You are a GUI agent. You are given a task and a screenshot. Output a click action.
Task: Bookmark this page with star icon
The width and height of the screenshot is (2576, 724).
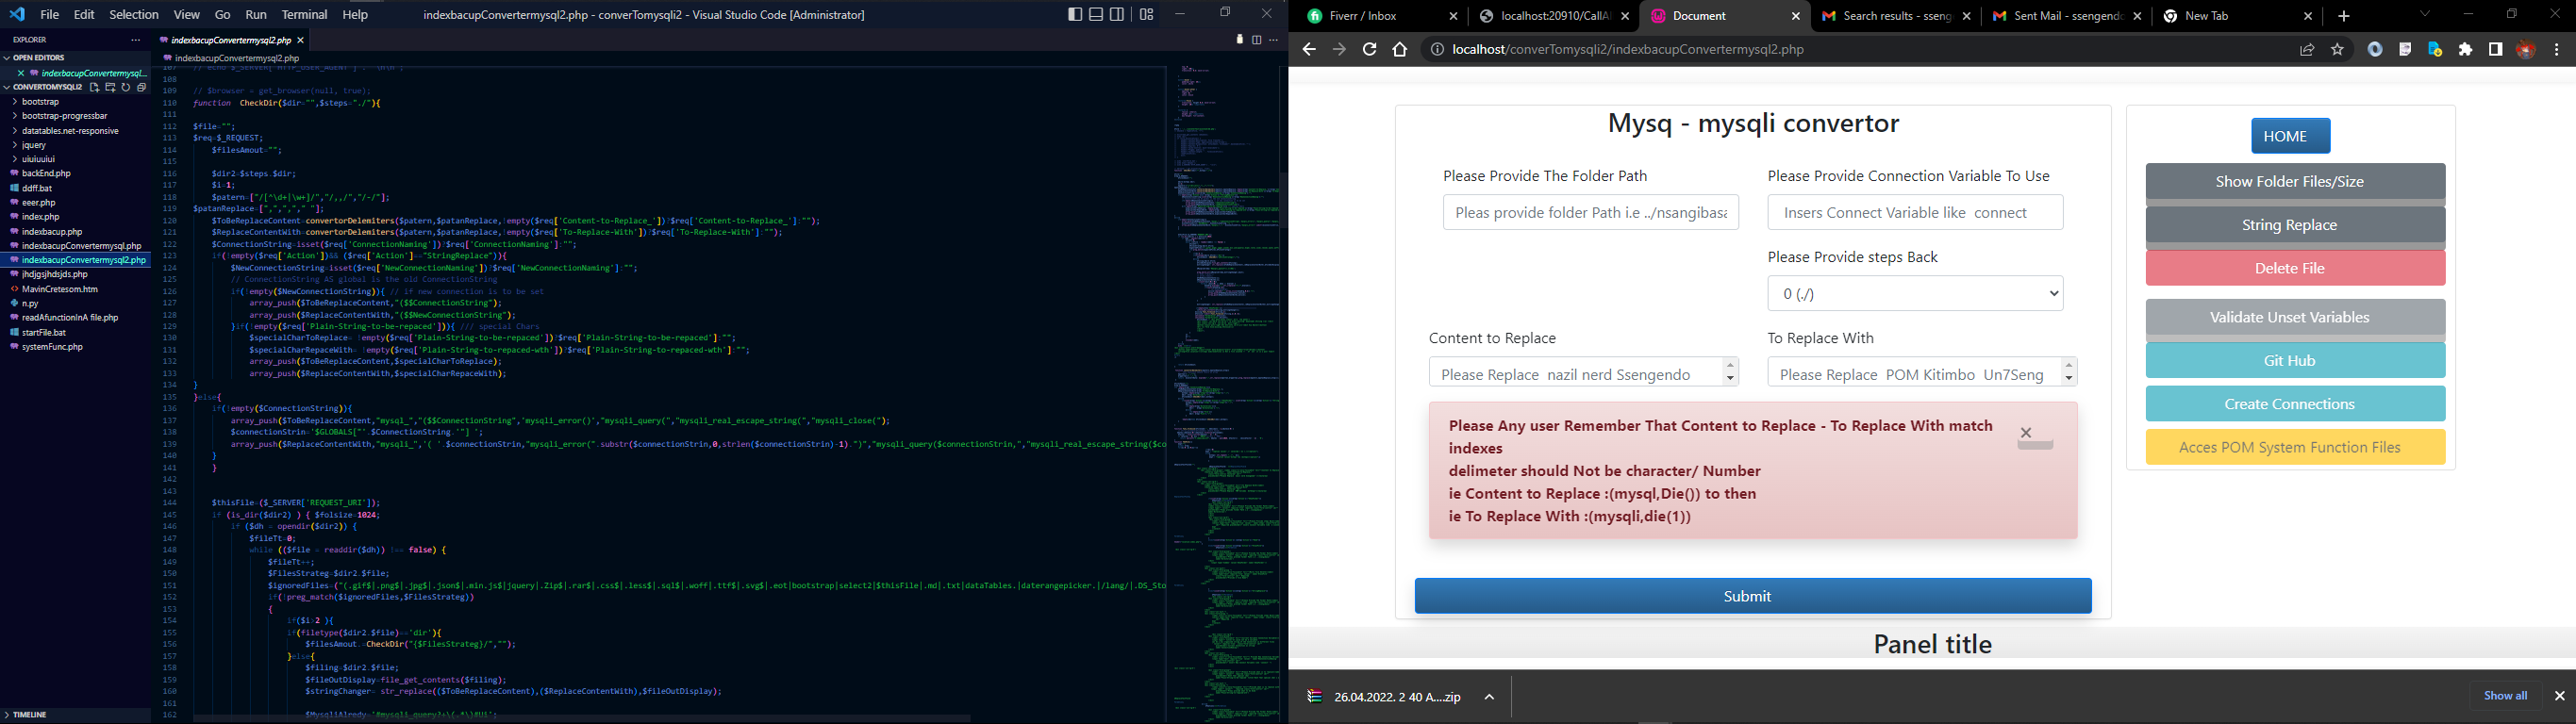point(2337,50)
